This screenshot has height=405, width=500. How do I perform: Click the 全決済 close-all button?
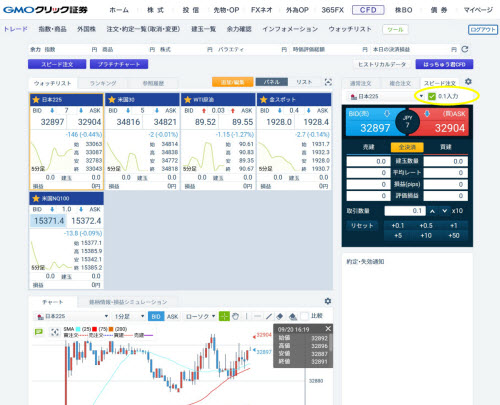(407, 147)
